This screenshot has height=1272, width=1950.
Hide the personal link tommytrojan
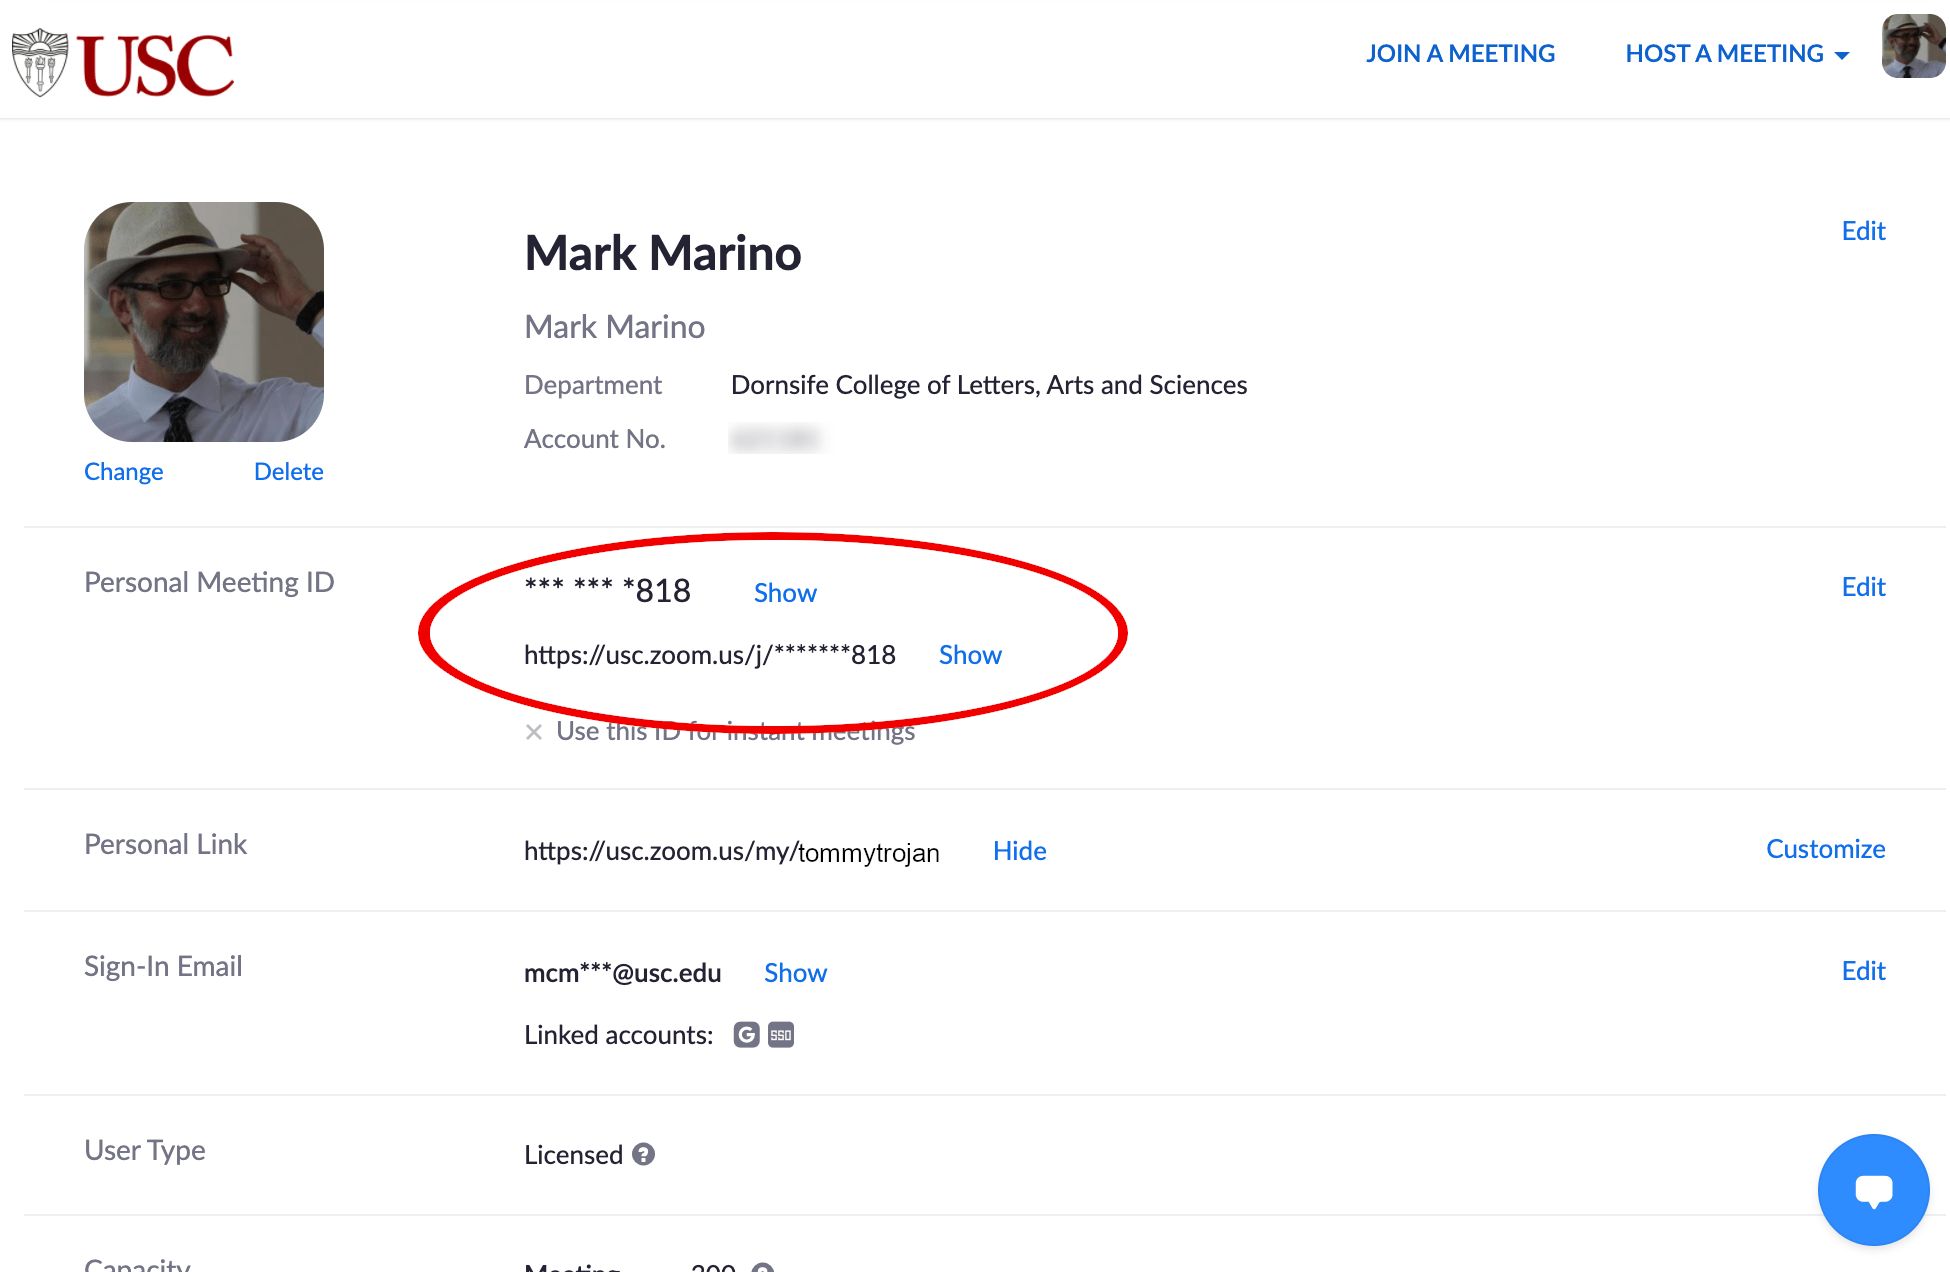tap(1019, 851)
